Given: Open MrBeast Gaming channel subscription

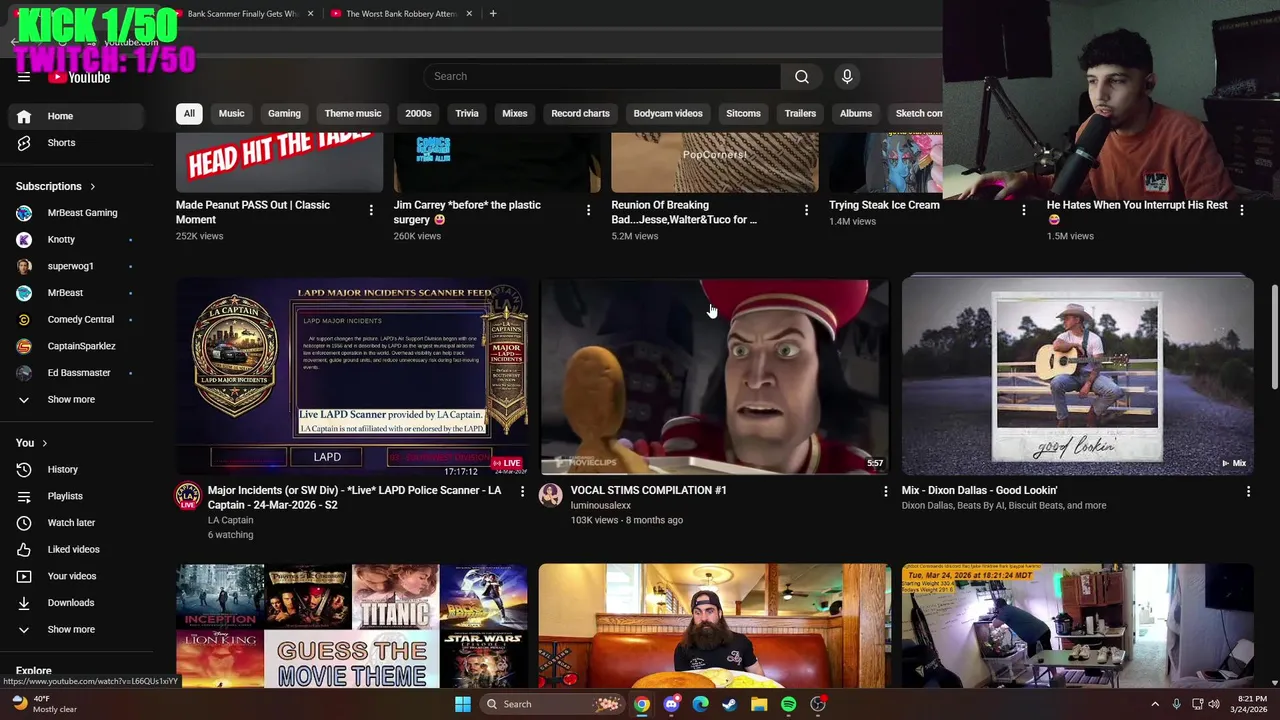Looking at the screenshot, I should 76,213.
